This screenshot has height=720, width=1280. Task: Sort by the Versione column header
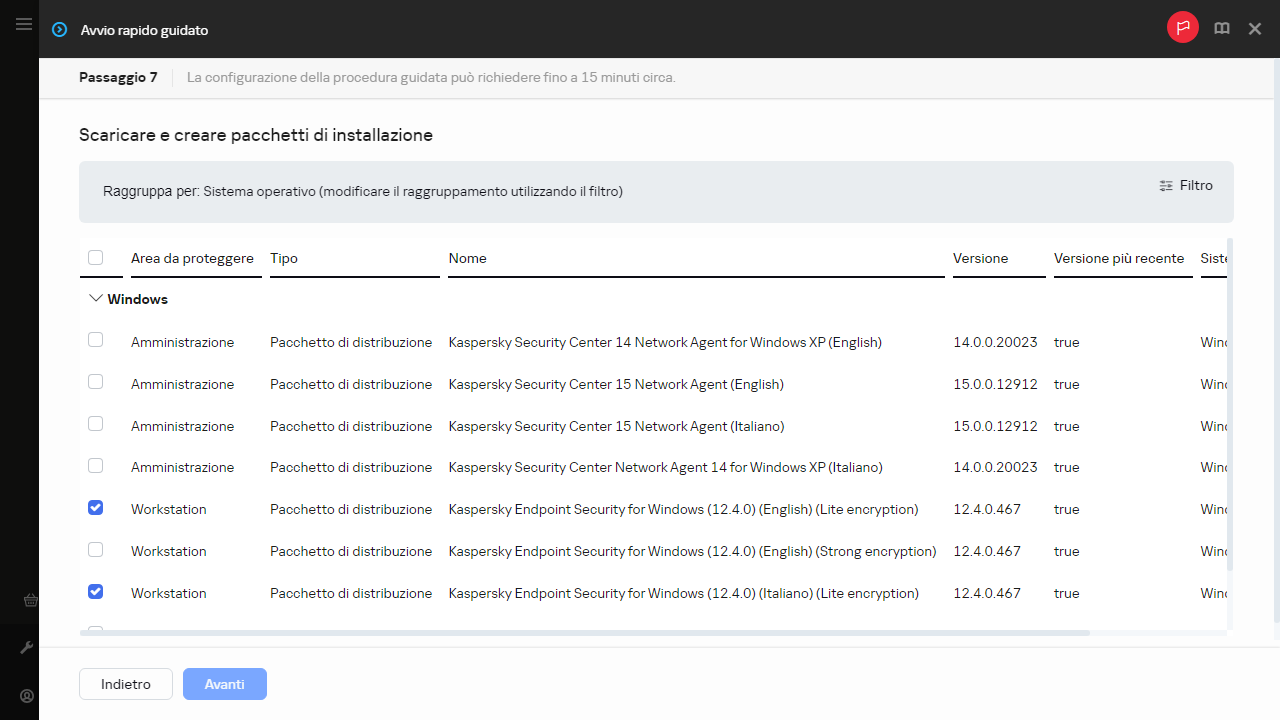click(980, 258)
